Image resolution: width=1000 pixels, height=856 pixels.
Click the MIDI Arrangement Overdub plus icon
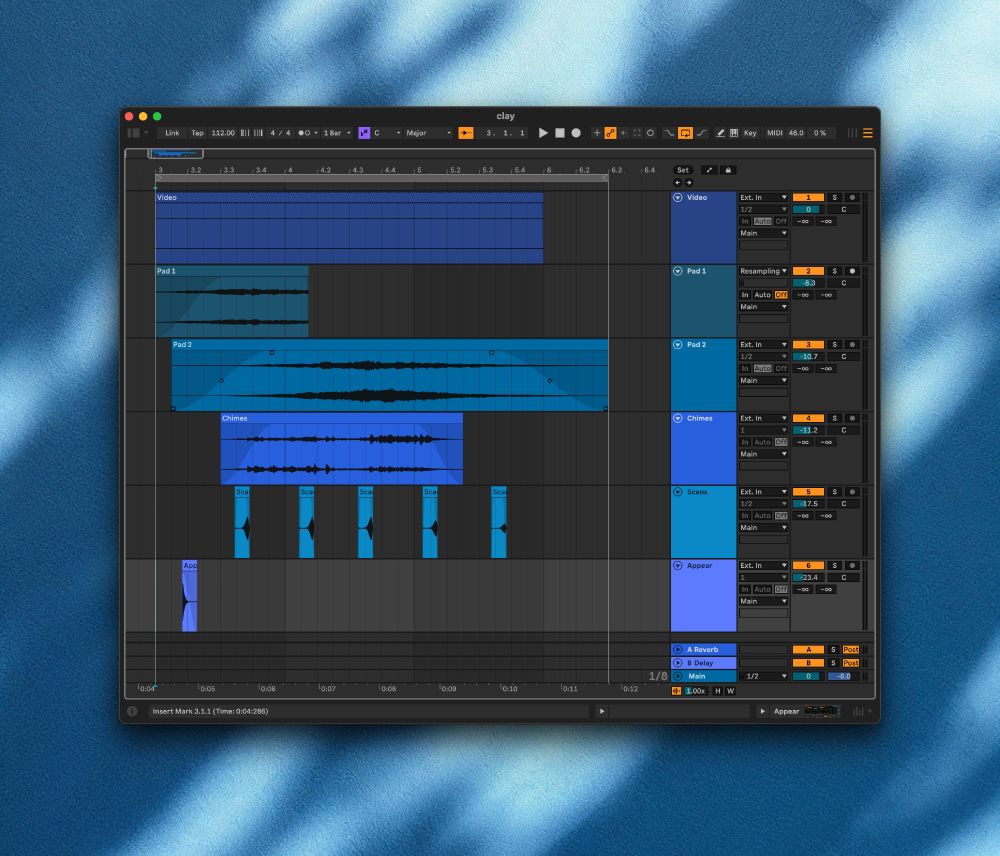(597, 133)
